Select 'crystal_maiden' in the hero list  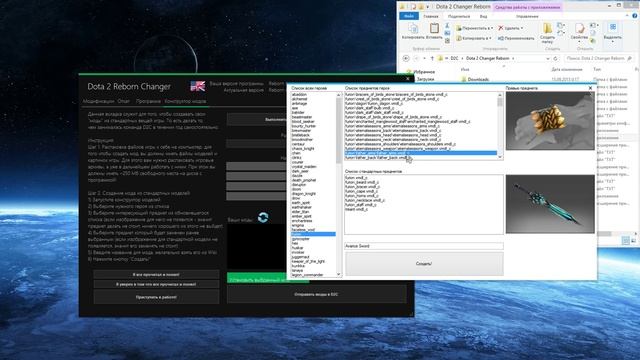[304, 167]
